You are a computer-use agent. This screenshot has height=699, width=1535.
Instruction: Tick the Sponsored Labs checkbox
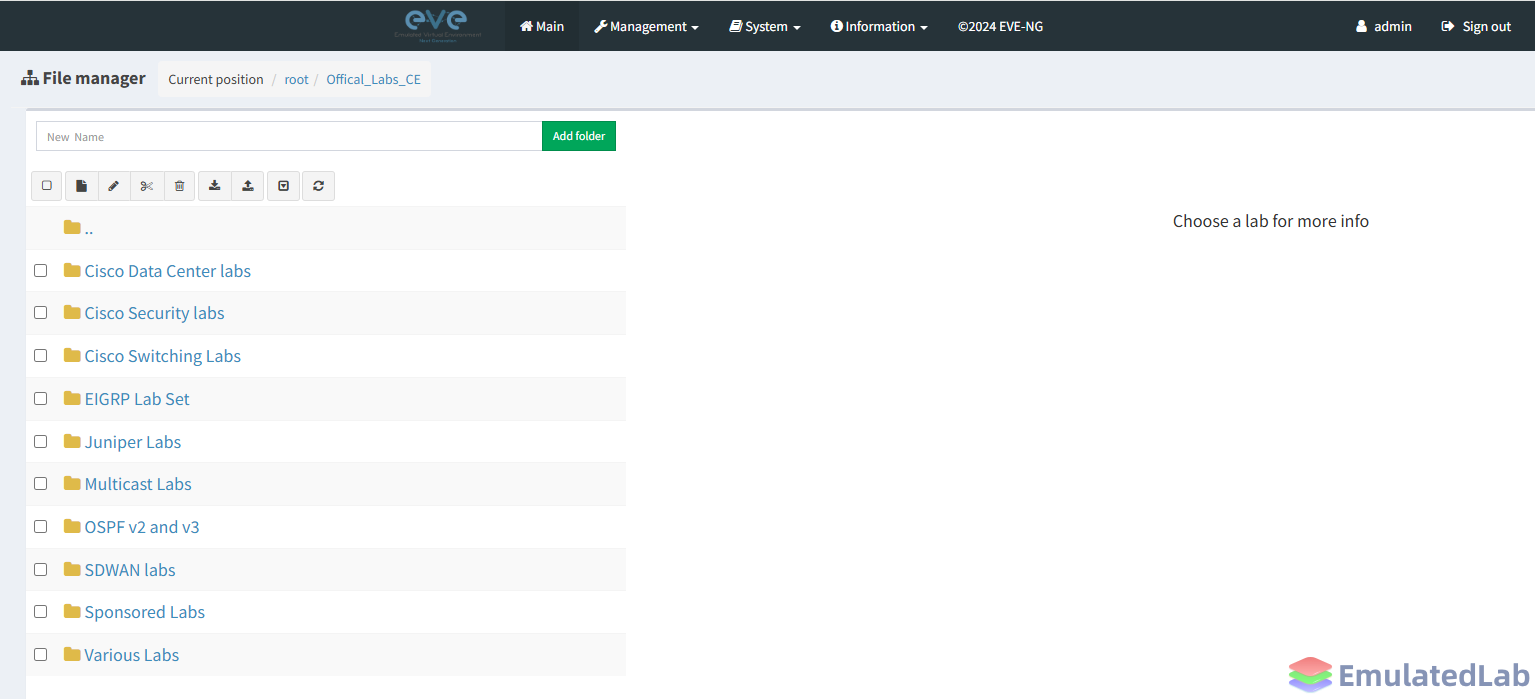coord(41,611)
